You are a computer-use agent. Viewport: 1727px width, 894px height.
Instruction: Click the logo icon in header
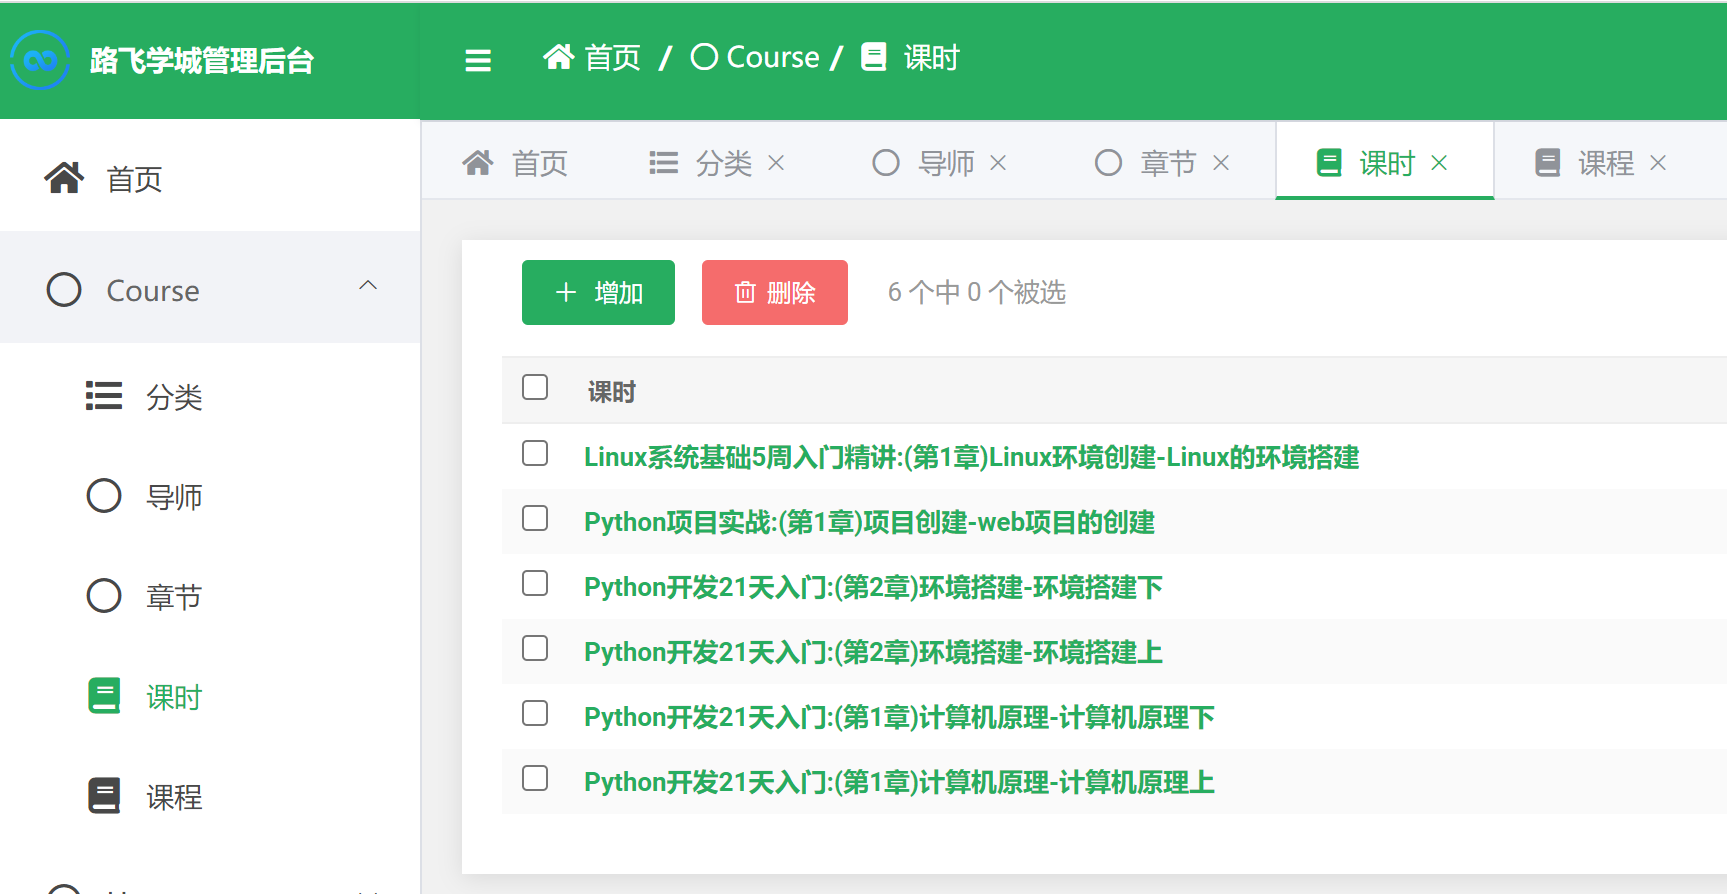point(40,60)
